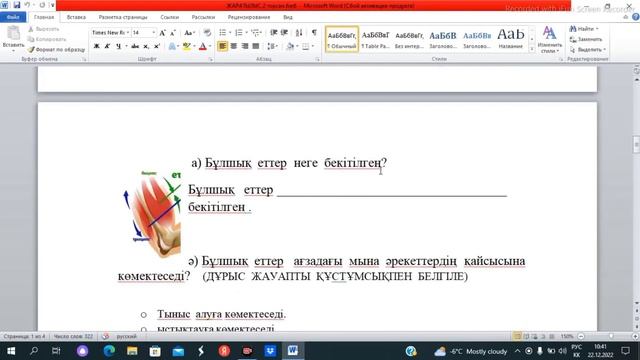Open Dropbox from the taskbar

[270, 351]
